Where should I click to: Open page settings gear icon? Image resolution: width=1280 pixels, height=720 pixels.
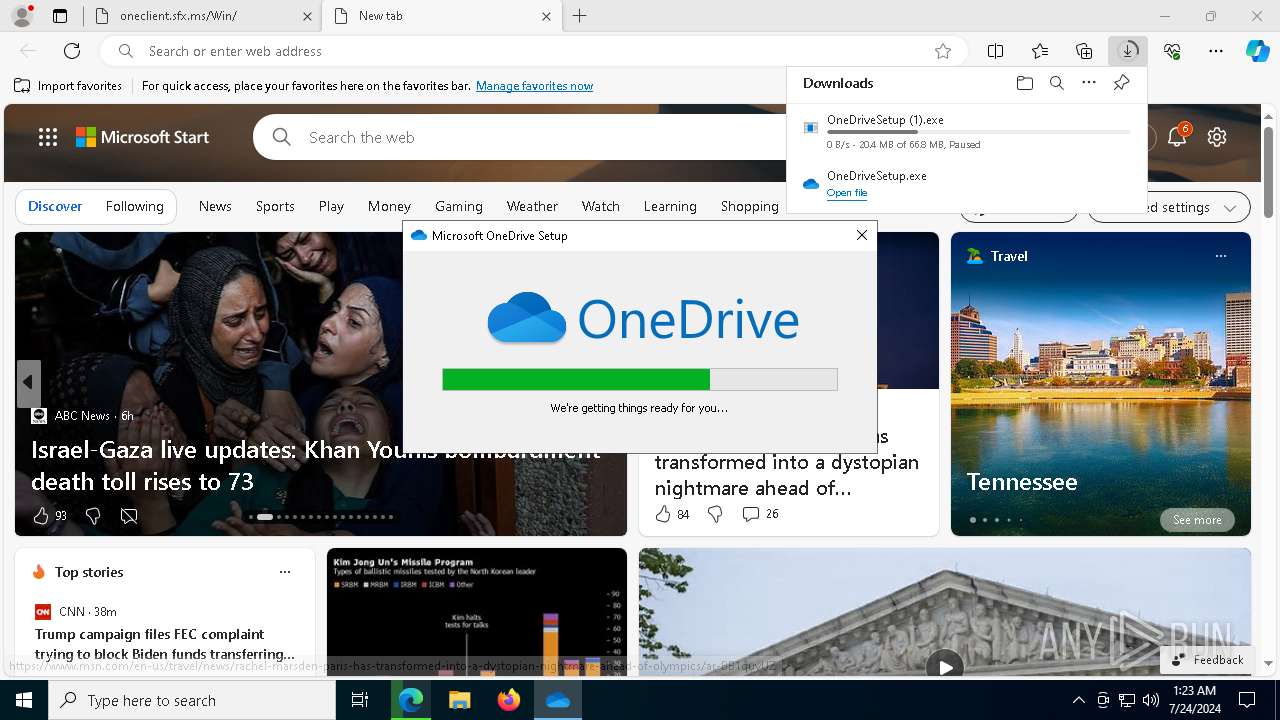coord(1217,137)
